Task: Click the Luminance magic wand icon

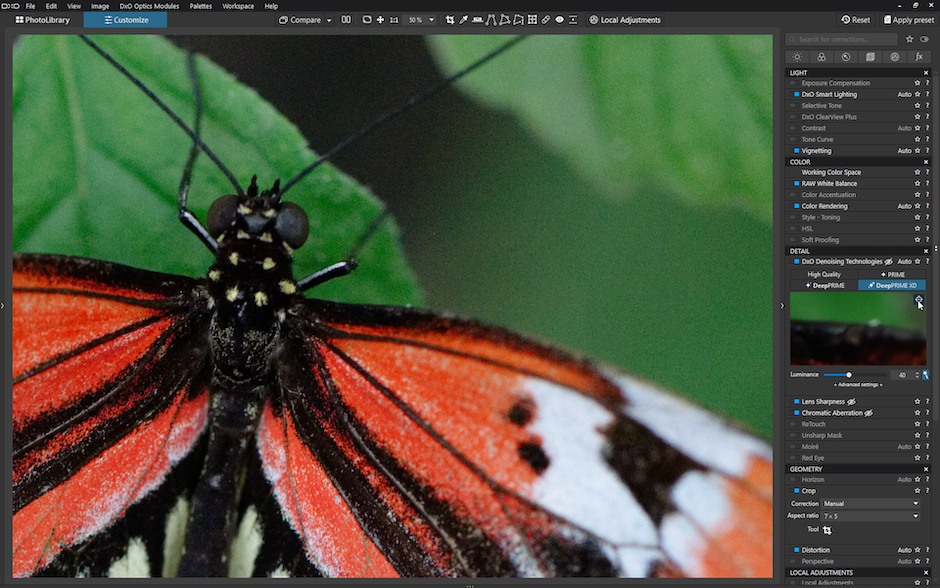Action: point(926,375)
